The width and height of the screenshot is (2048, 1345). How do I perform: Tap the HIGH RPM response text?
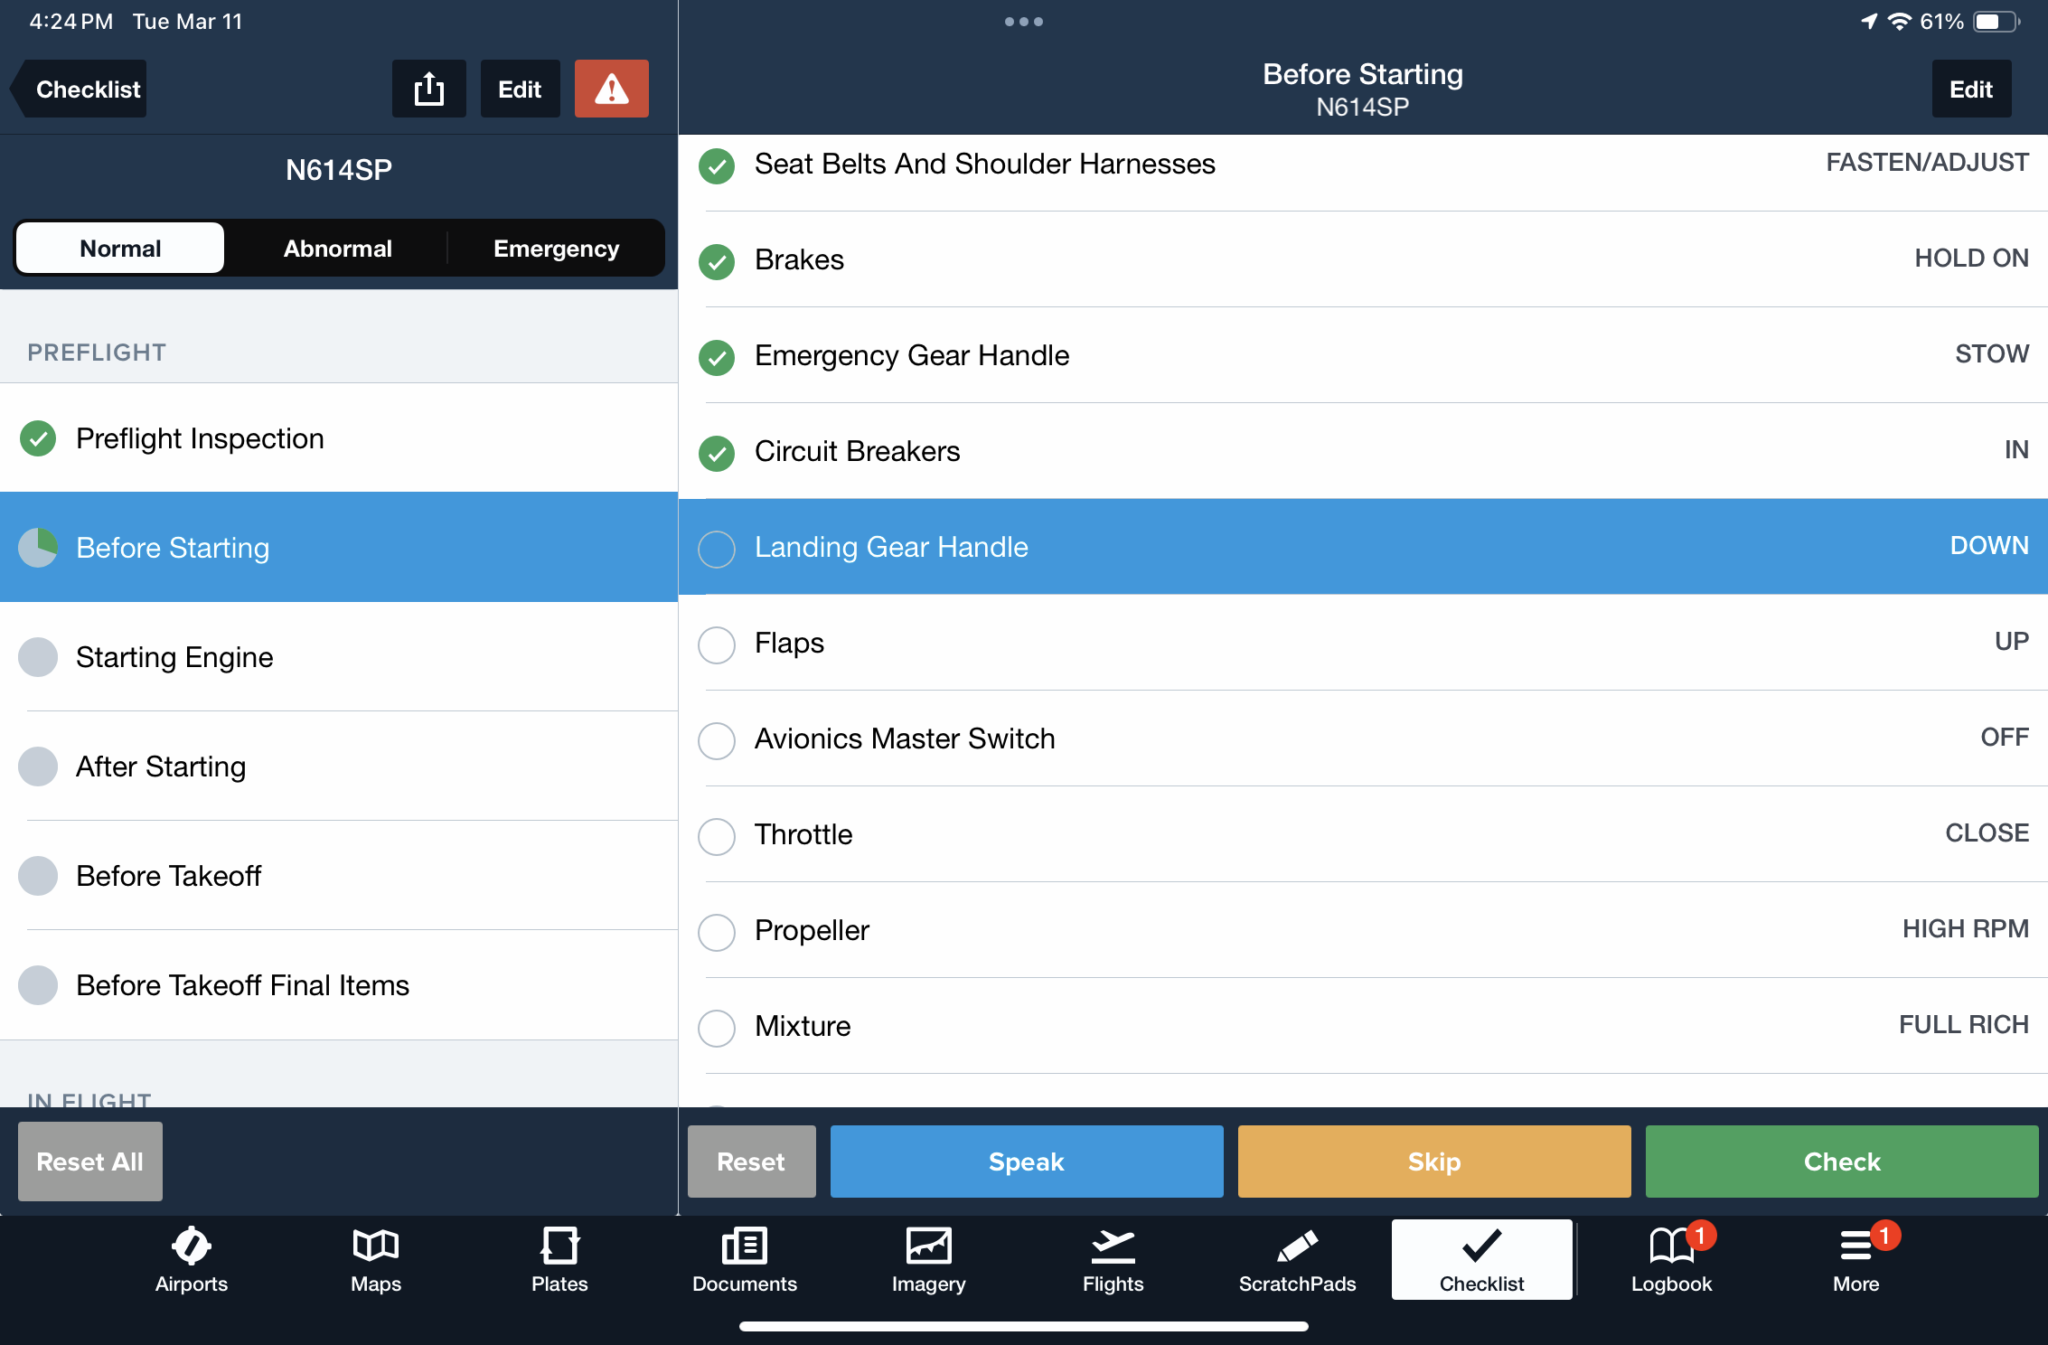click(x=1965, y=929)
